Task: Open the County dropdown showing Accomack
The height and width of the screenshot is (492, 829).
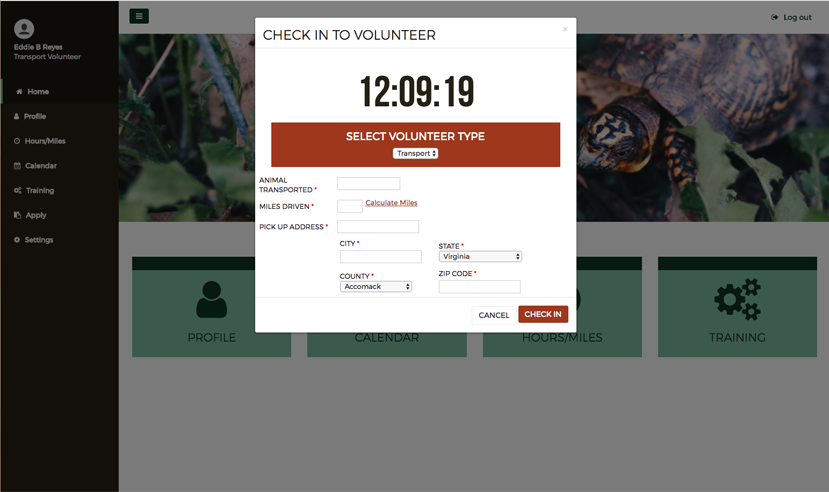Action: [375, 286]
